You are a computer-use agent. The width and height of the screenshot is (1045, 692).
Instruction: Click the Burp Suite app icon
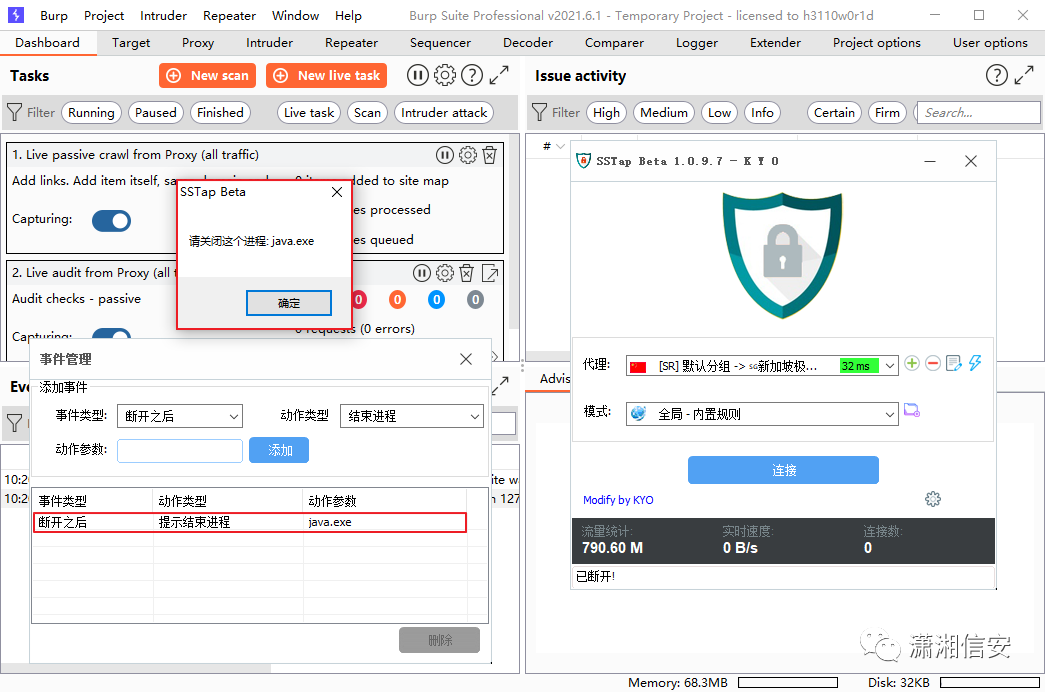pos(15,15)
